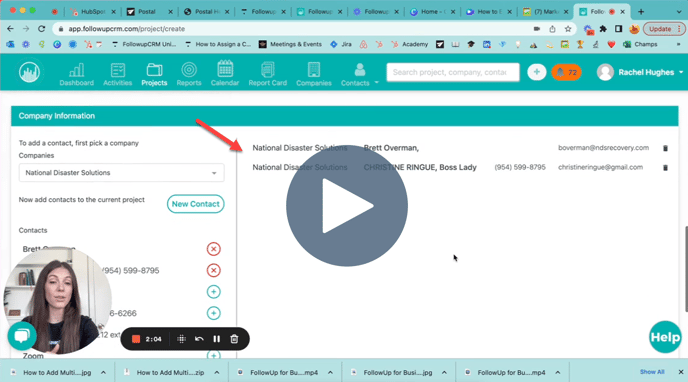Restart recording with the undo arrow
Screen dimensions: 688x382
199,339
